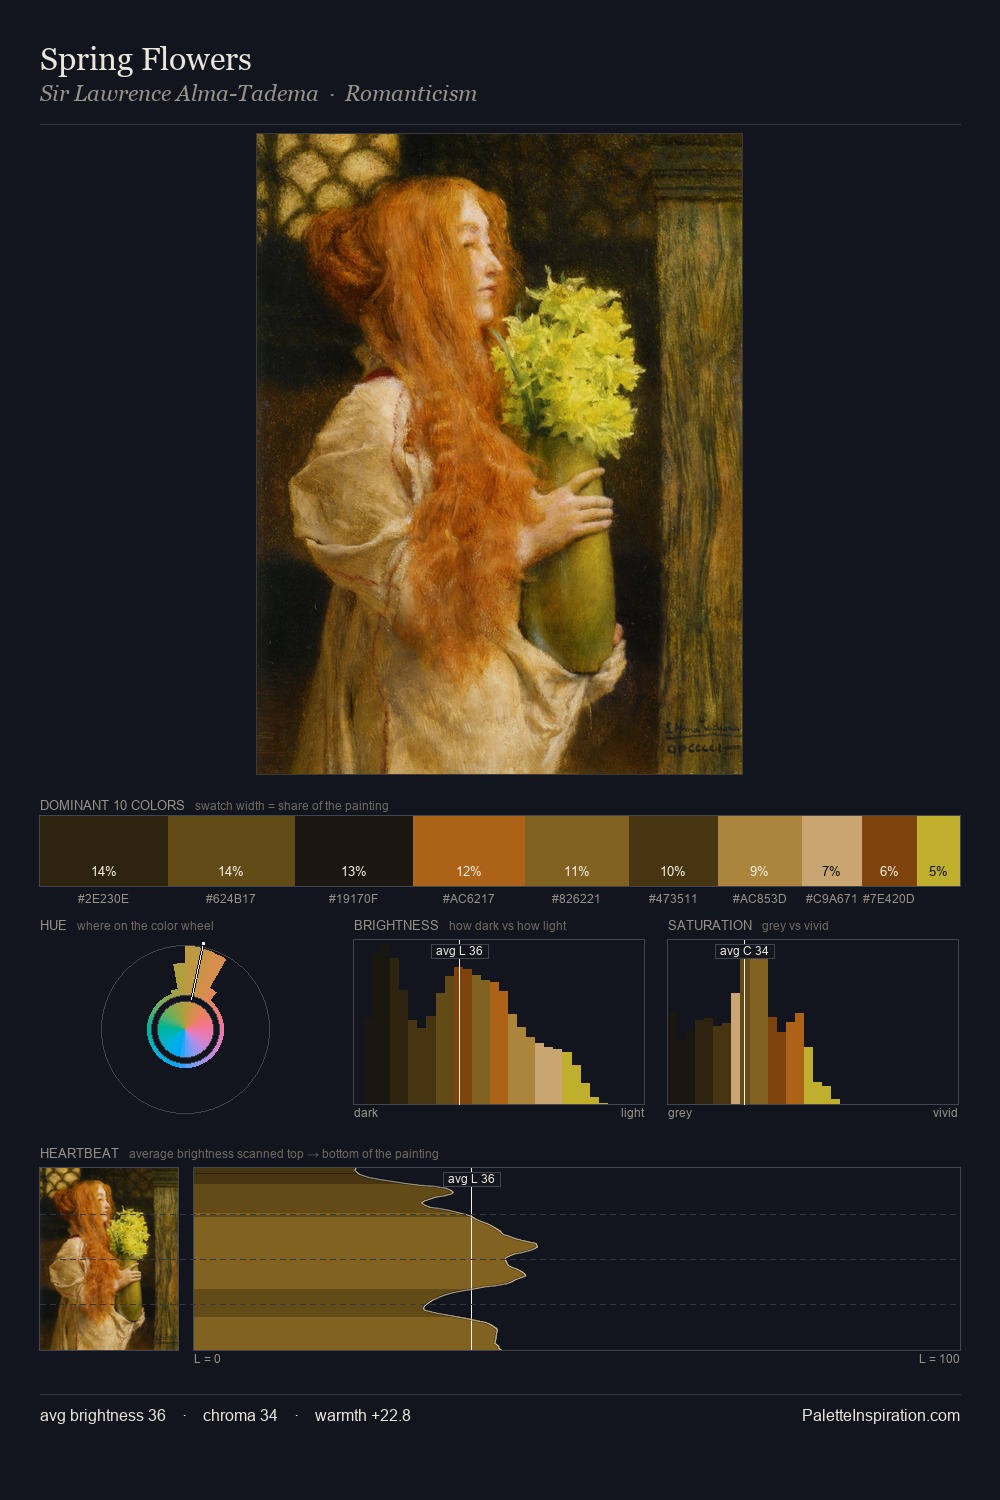Click the avg L 36 heartbeat label

471,1179
